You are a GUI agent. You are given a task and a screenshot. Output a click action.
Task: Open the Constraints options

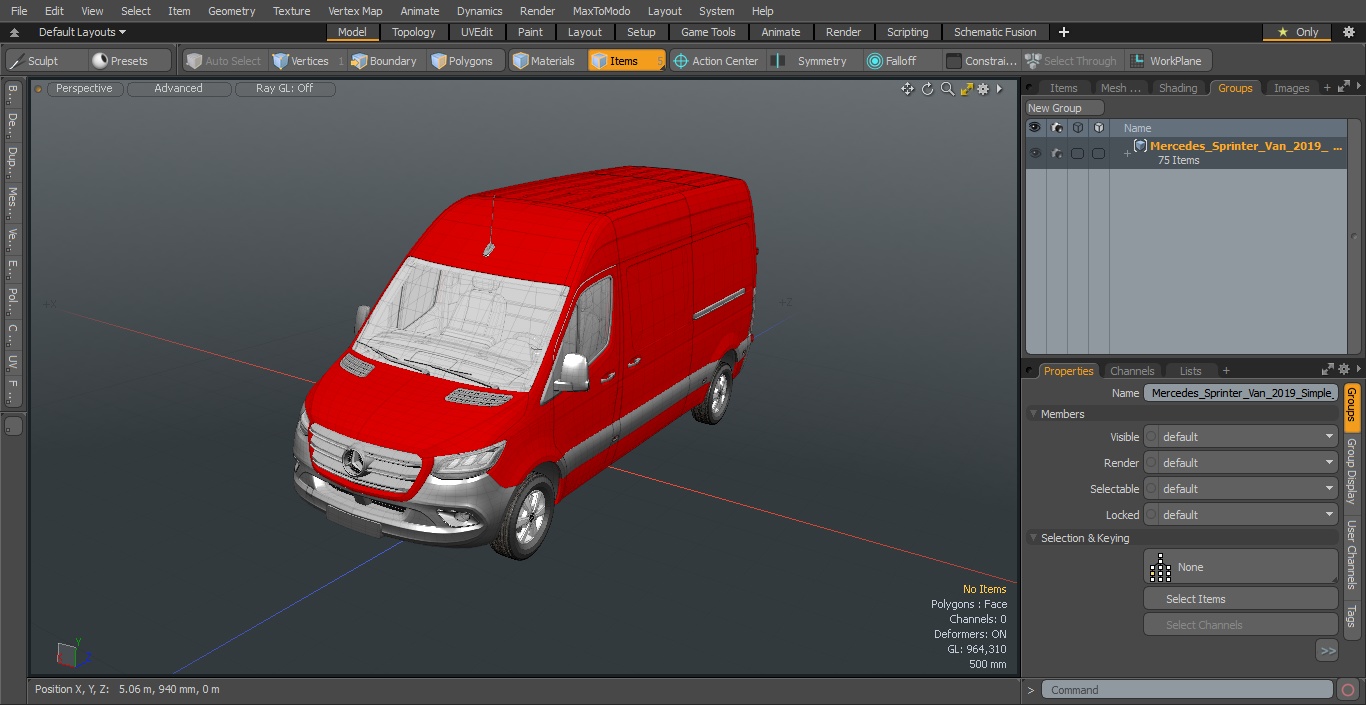coord(982,61)
